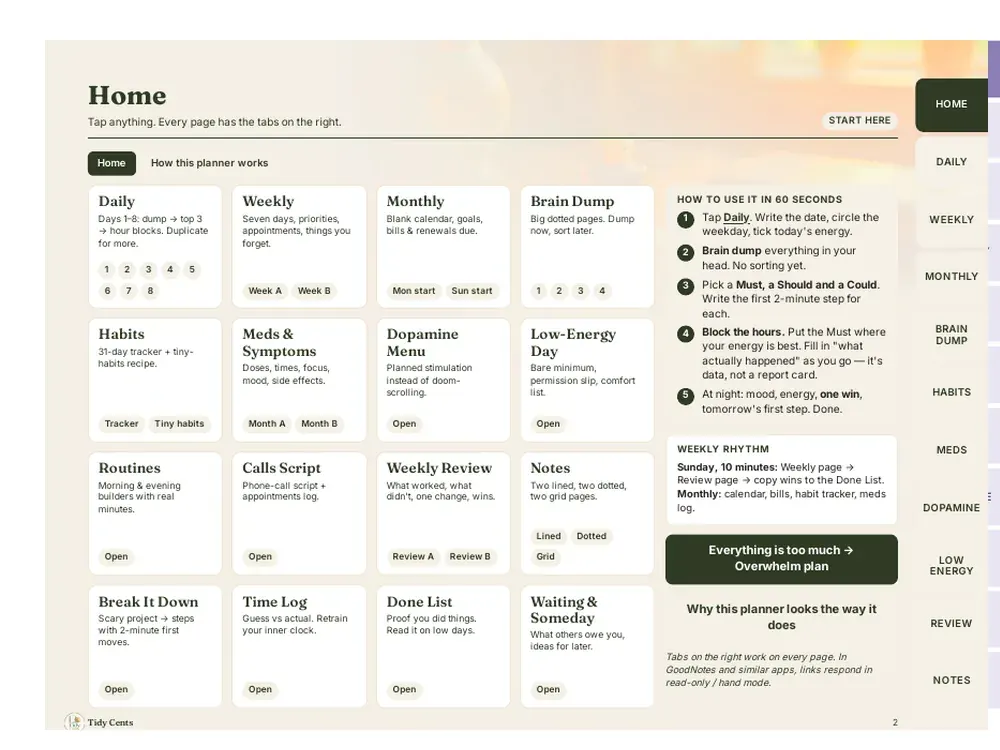The height and width of the screenshot is (750, 1000).
Task: Open Daily page day 2
Action: point(127,270)
